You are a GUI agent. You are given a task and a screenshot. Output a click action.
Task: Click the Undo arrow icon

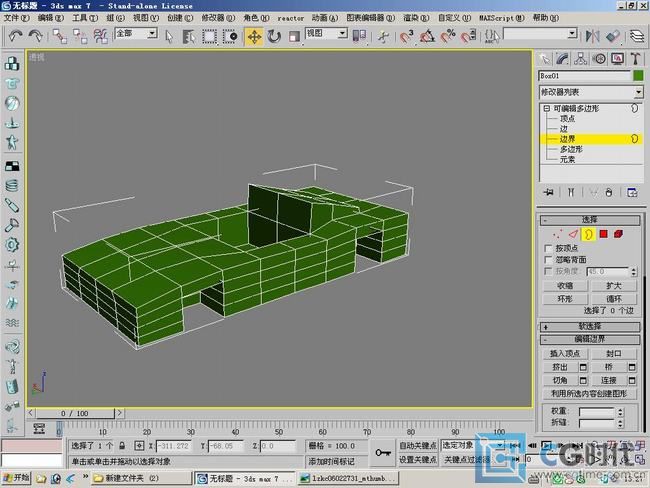(x=16, y=36)
